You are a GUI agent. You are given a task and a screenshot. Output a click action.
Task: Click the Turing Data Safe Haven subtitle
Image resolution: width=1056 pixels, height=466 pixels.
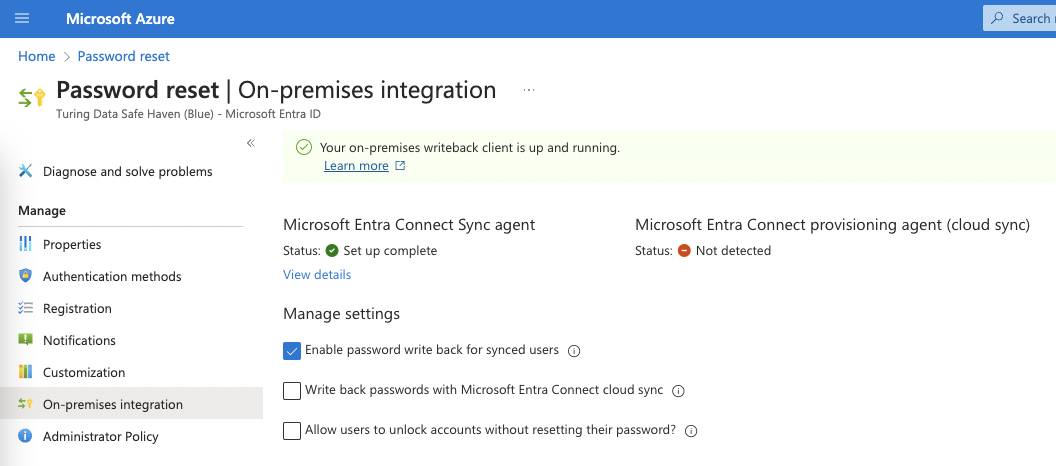point(189,114)
